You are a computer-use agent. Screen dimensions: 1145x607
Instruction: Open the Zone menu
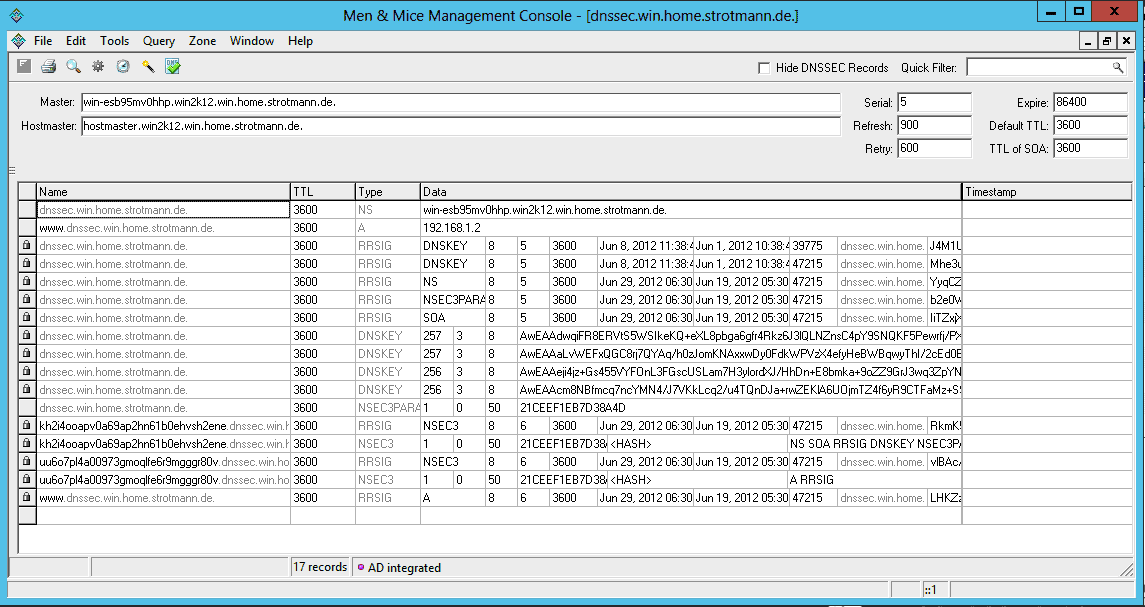coord(202,41)
